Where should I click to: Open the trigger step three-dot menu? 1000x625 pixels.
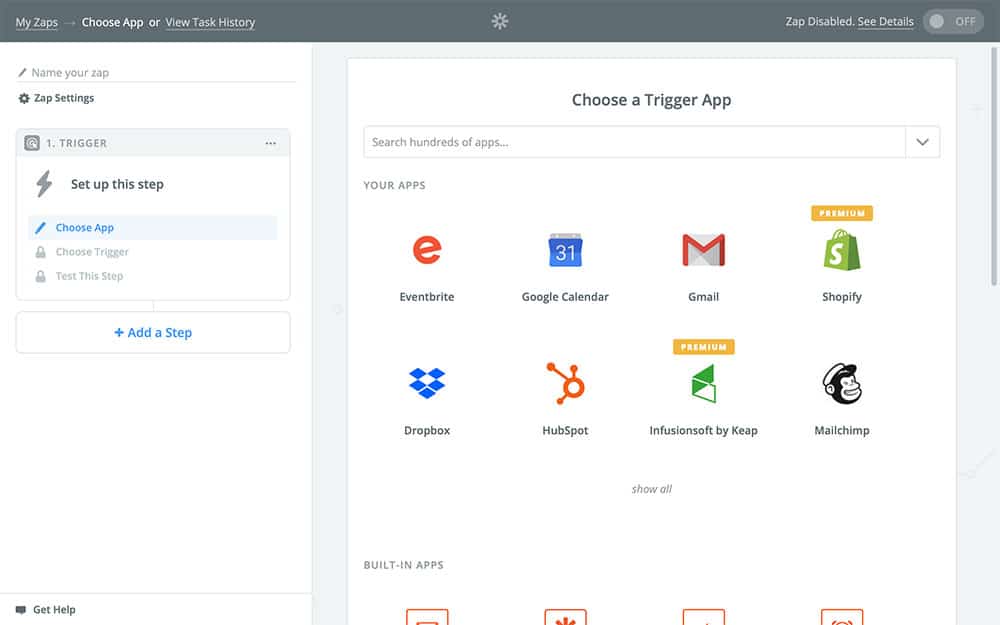click(x=271, y=143)
